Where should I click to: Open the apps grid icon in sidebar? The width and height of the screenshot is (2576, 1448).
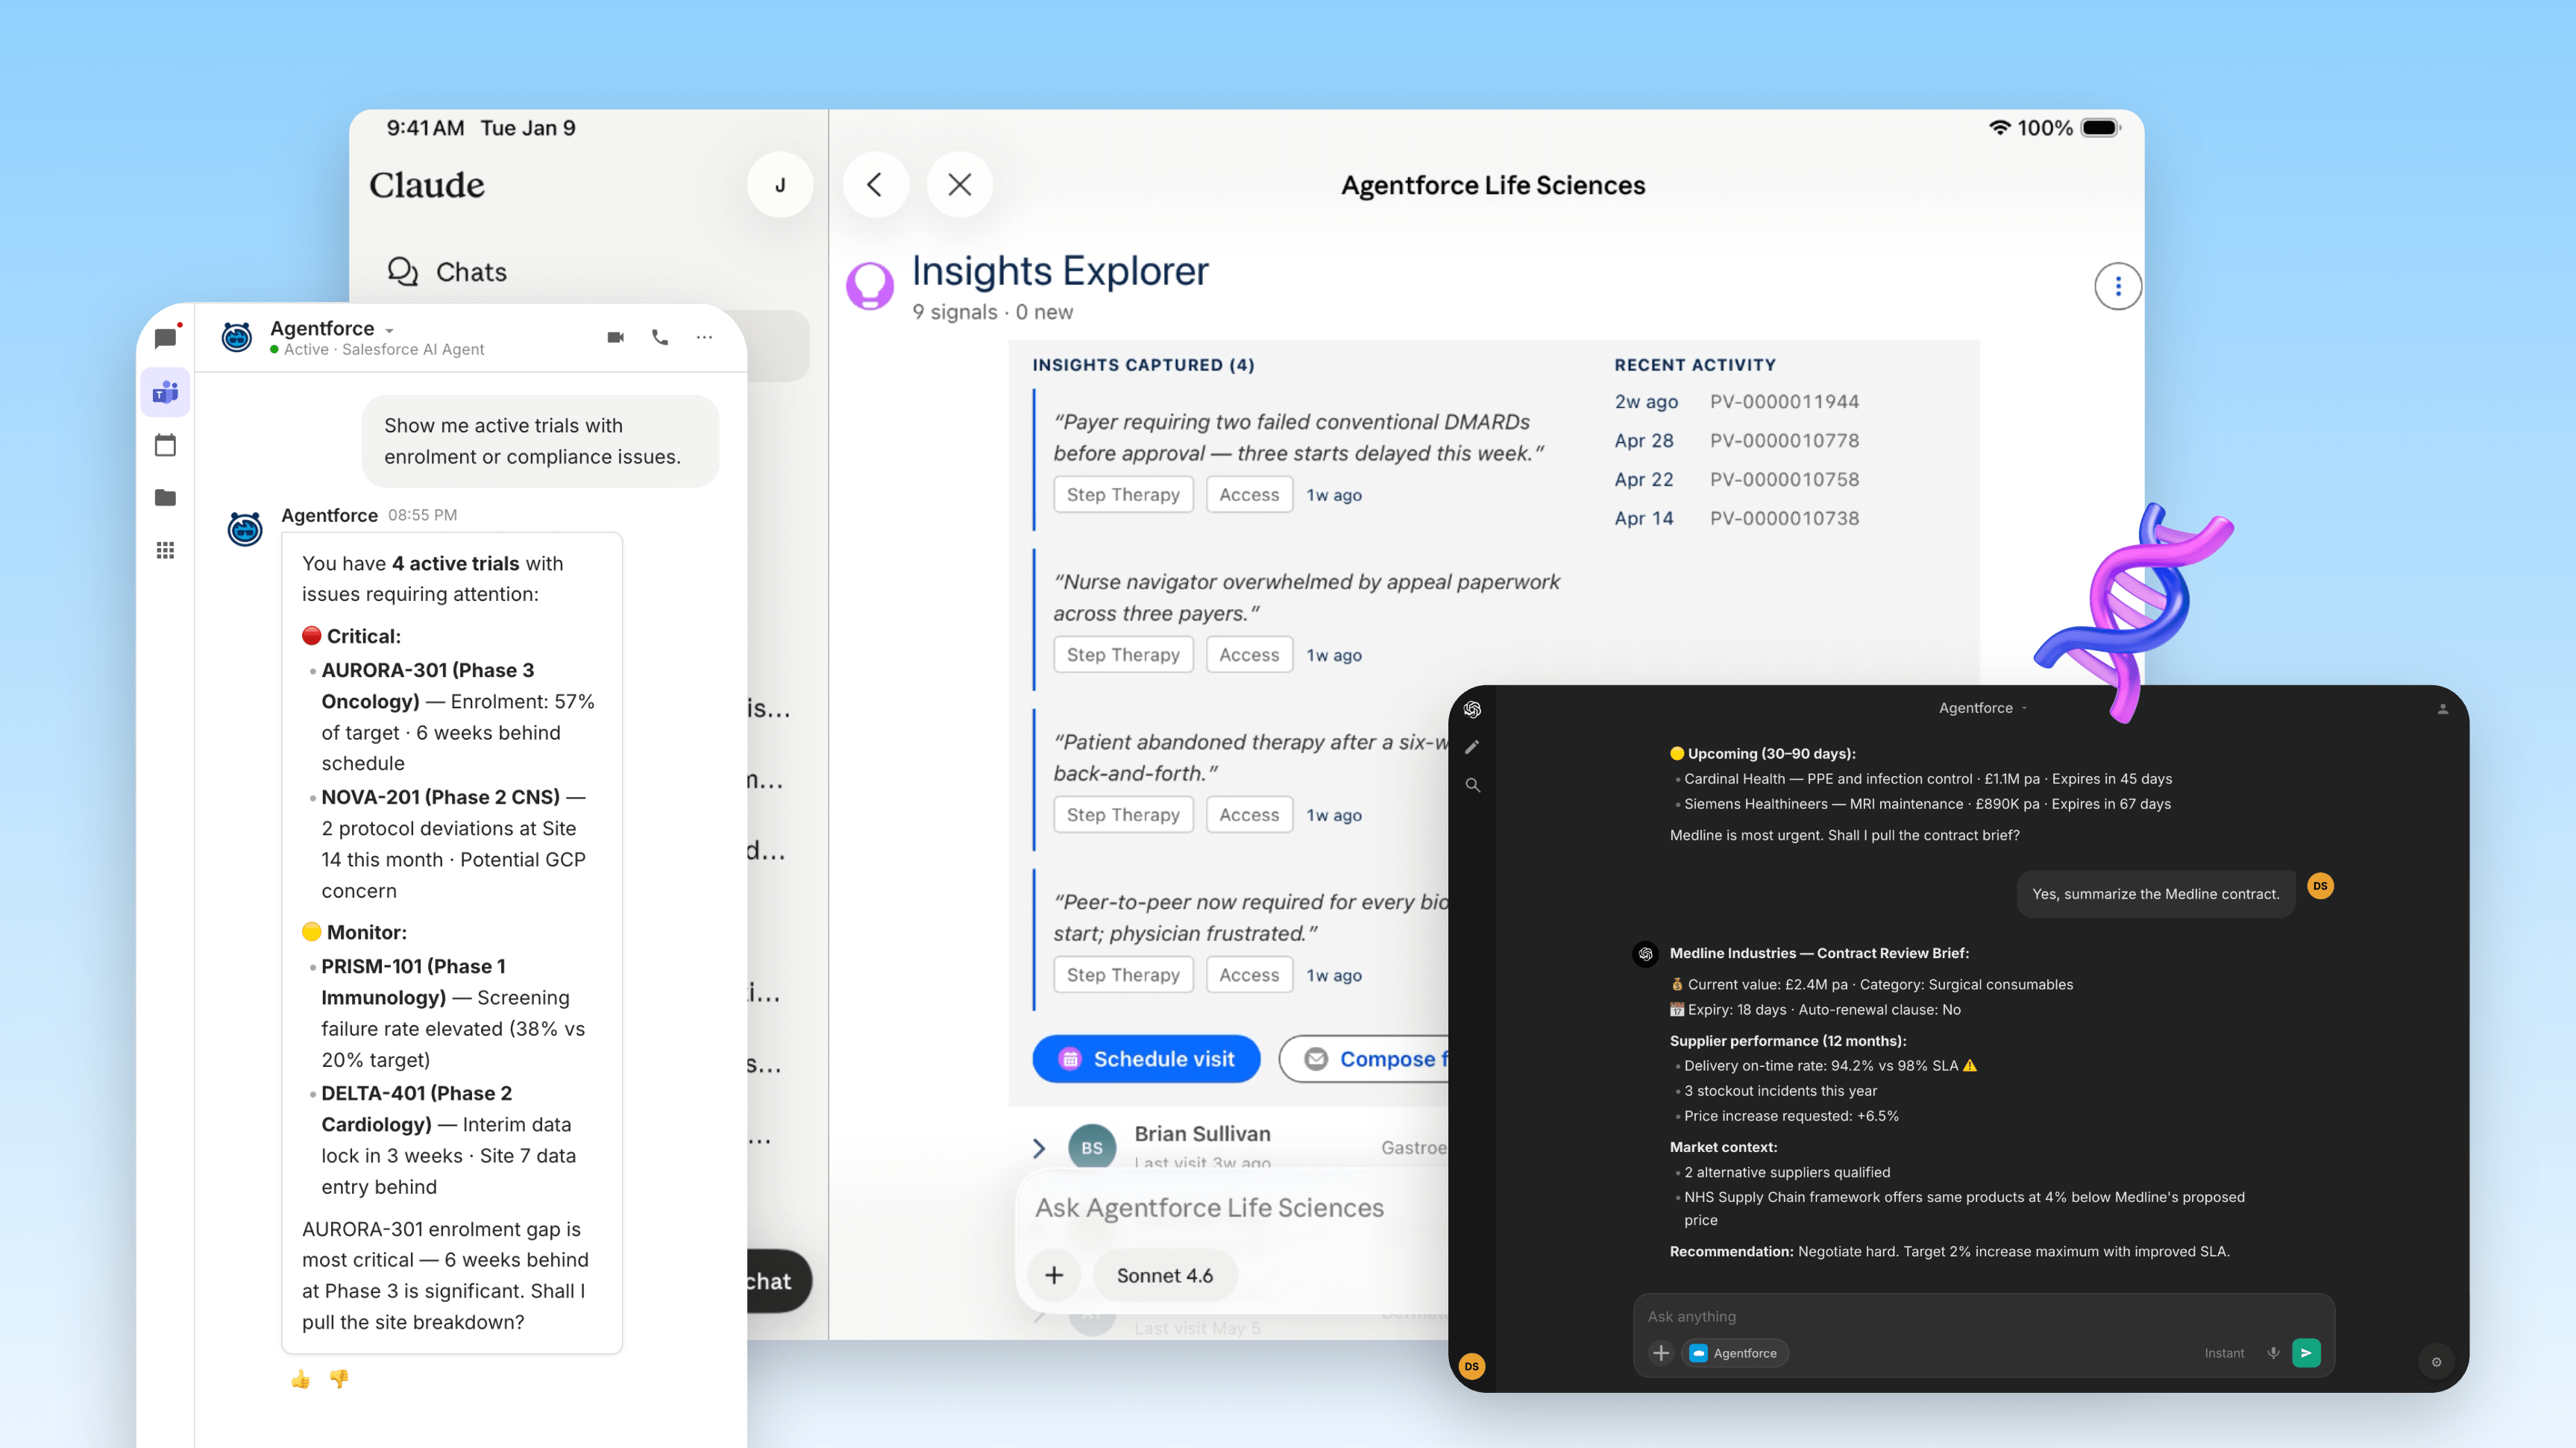click(x=165, y=550)
